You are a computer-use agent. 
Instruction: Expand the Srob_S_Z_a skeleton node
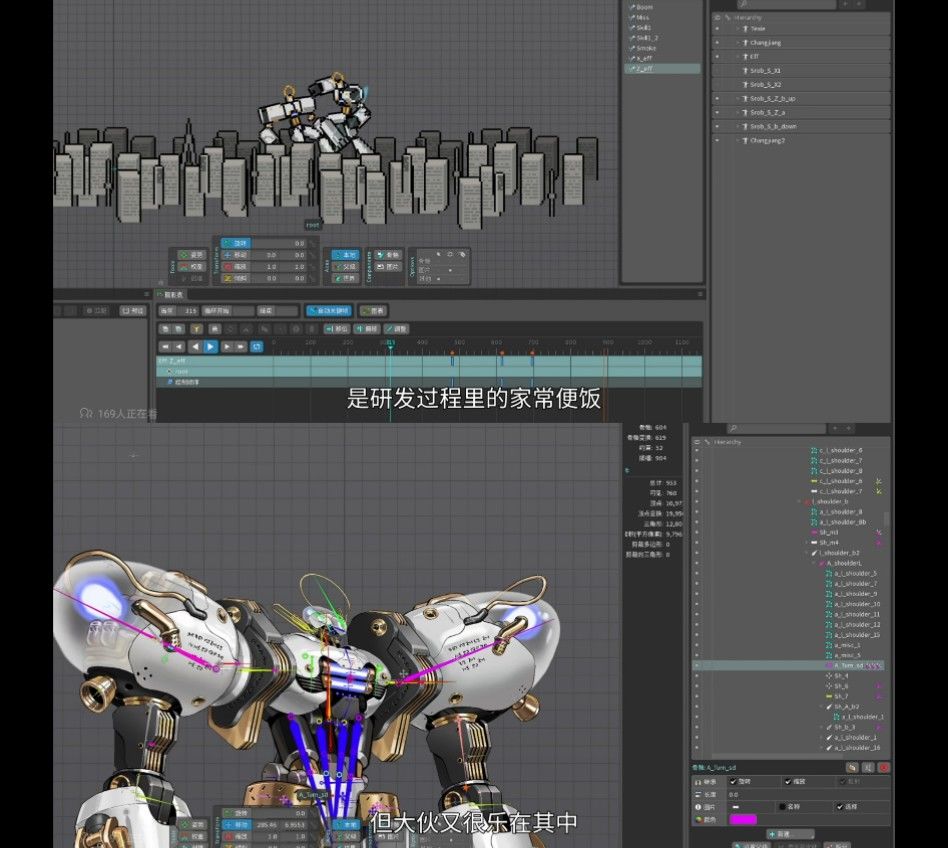pos(738,112)
